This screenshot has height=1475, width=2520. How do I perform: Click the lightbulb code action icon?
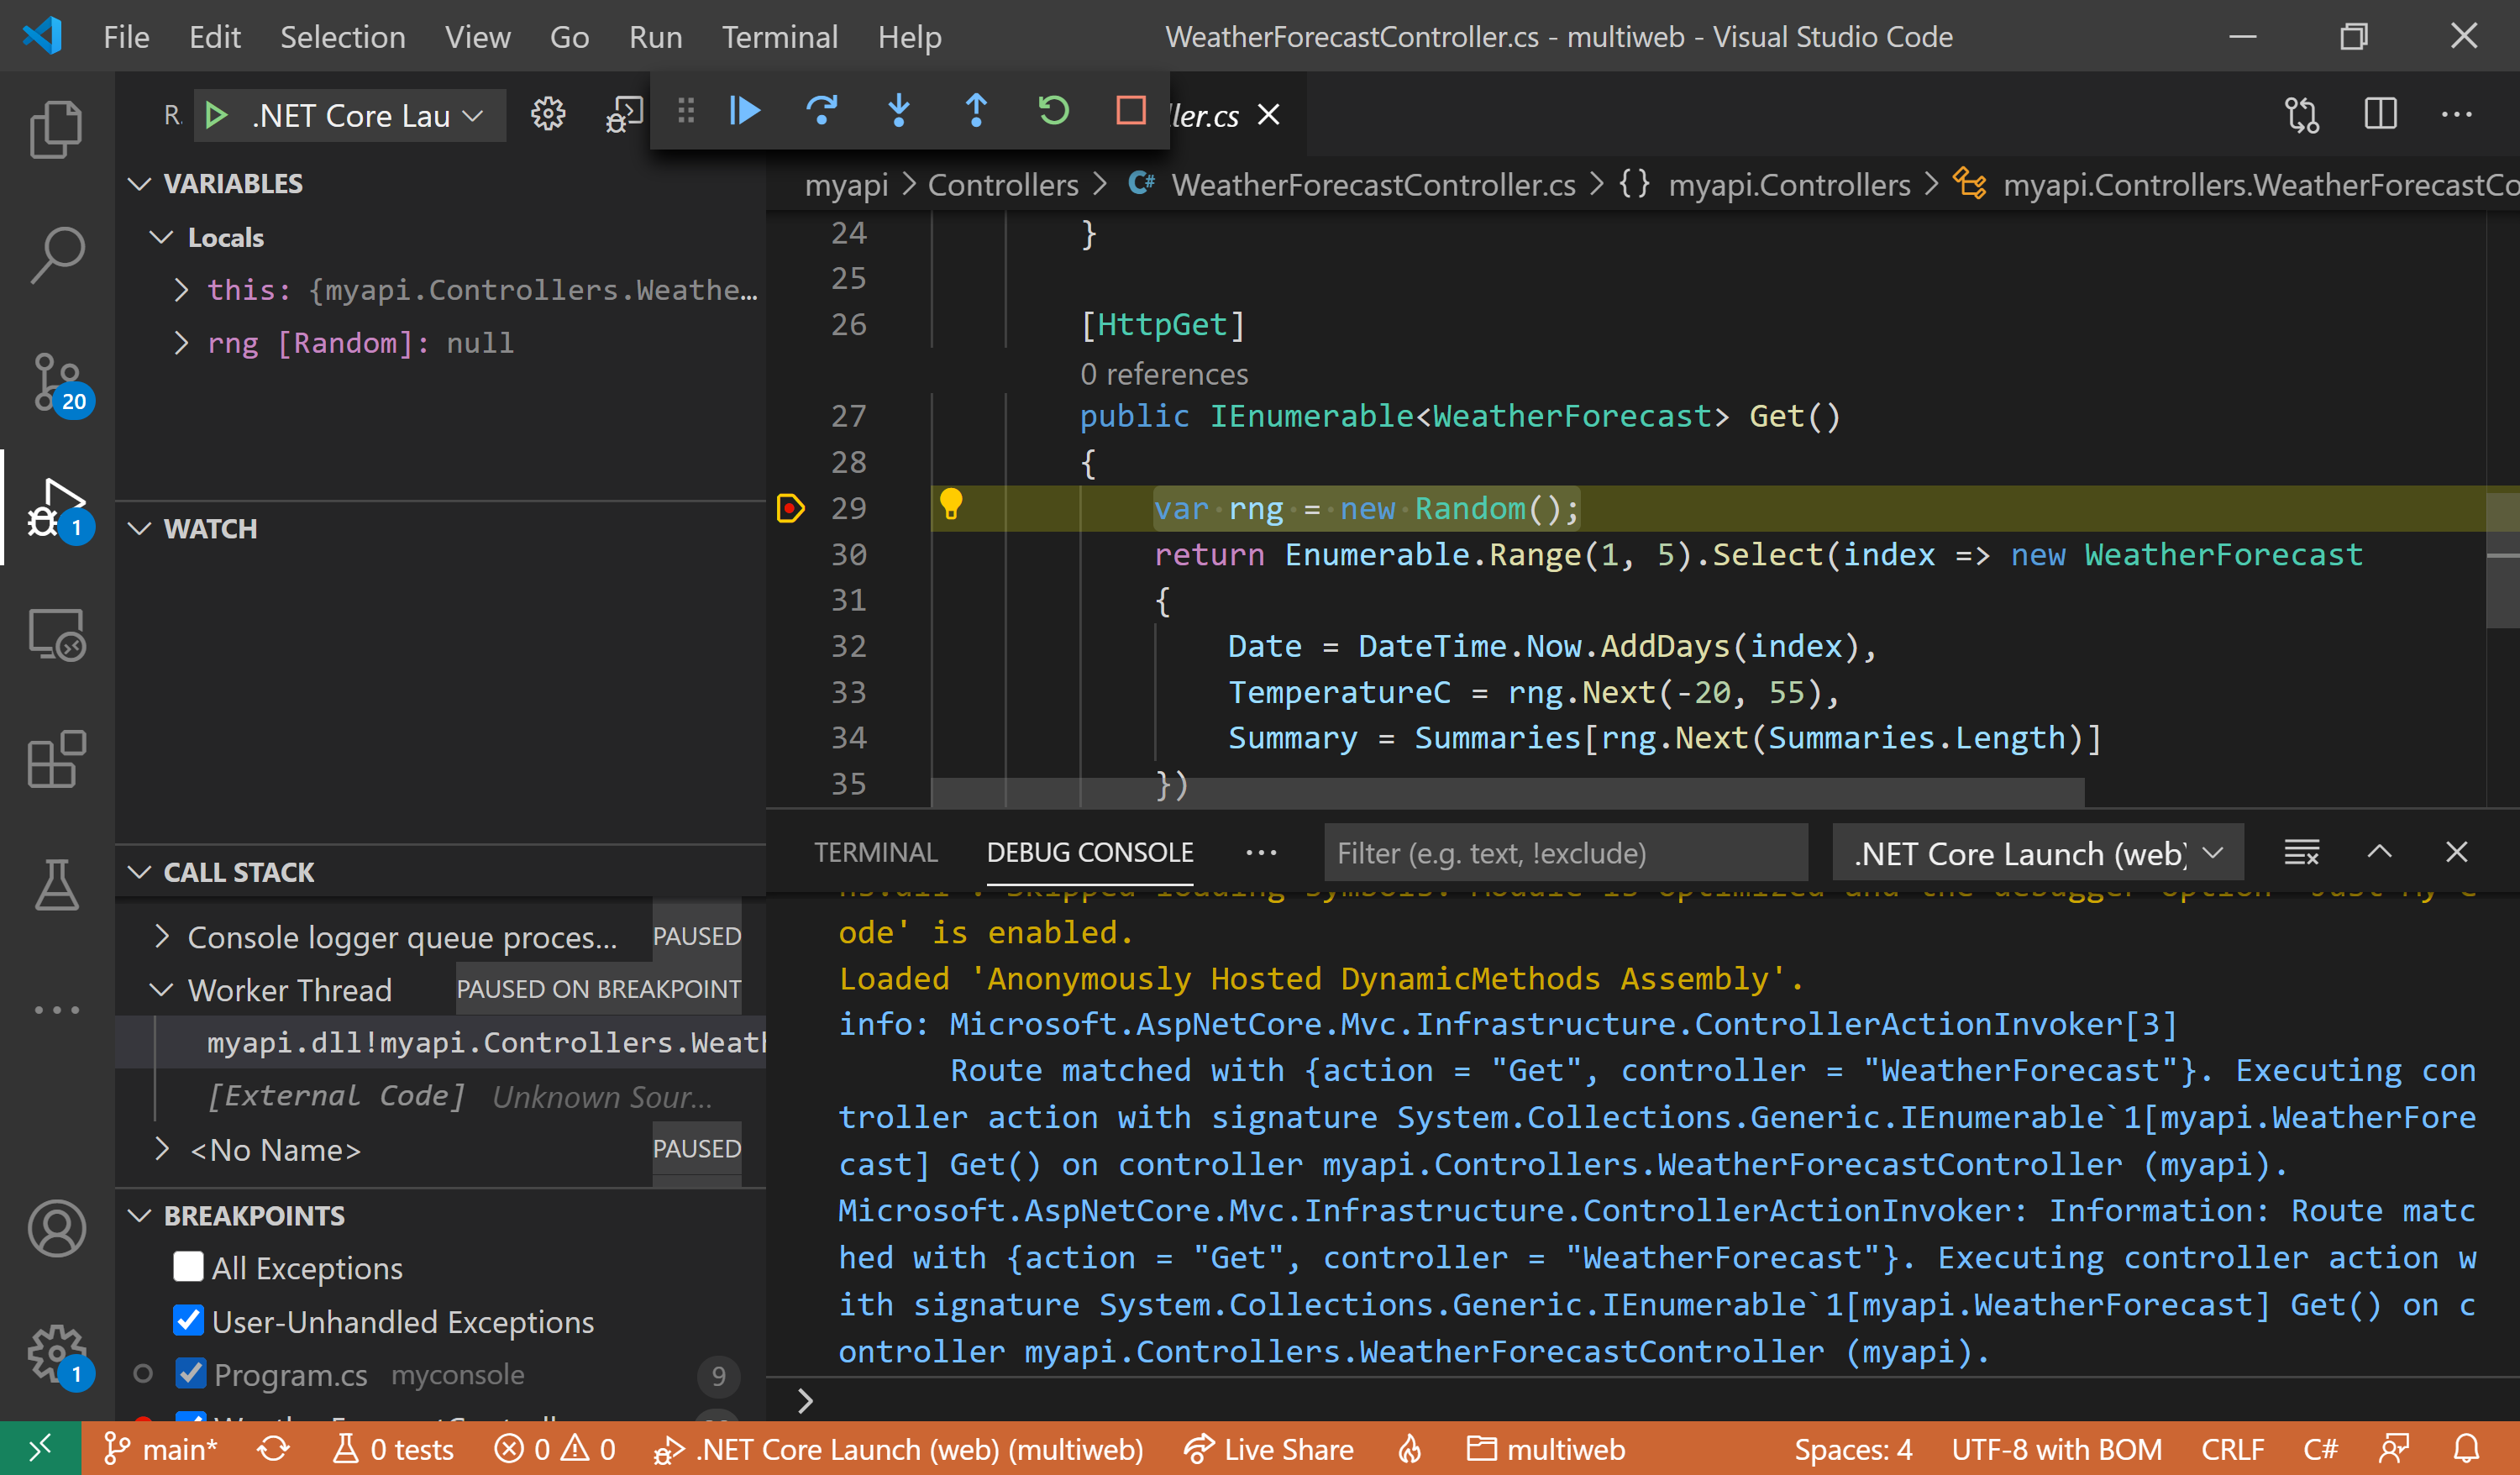tap(950, 505)
